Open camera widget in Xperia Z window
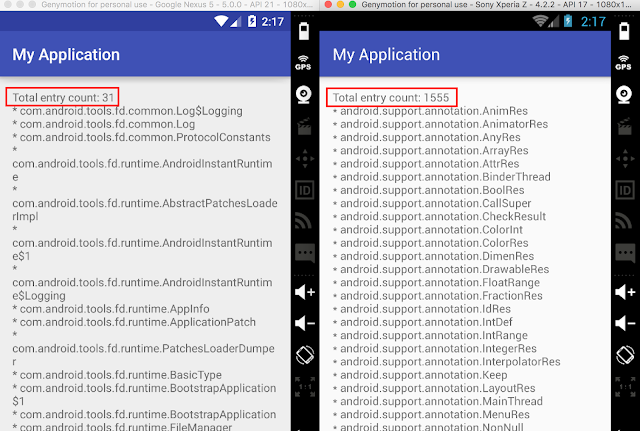The width and height of the screenshot is (640, 431). [624, 95]
